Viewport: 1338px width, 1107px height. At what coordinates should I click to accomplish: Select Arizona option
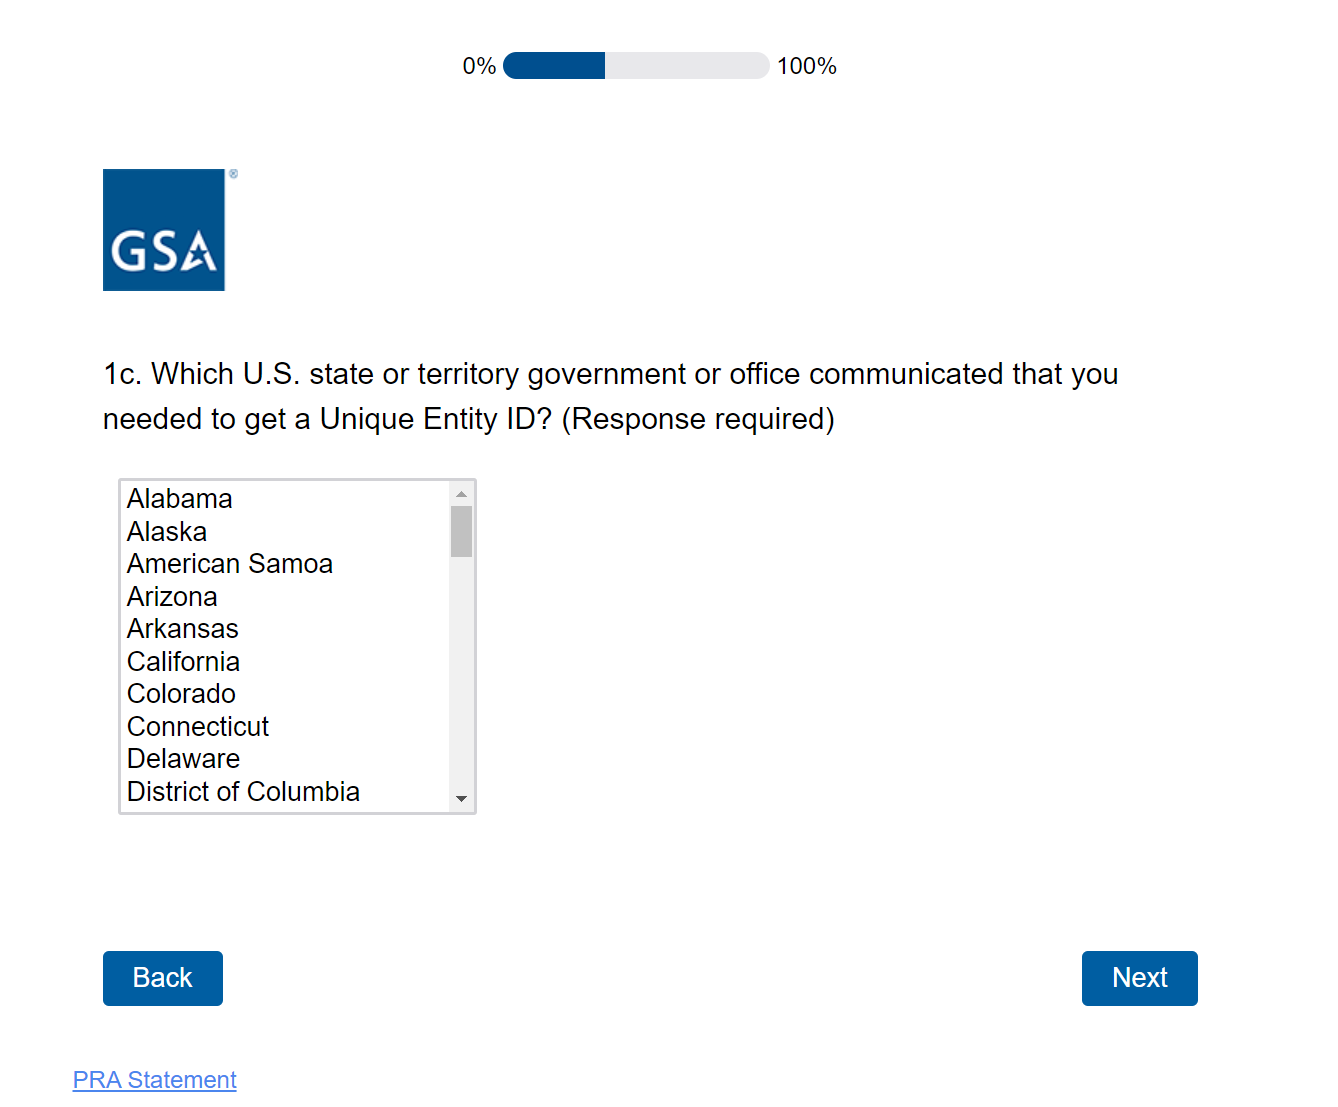point(172,597)
